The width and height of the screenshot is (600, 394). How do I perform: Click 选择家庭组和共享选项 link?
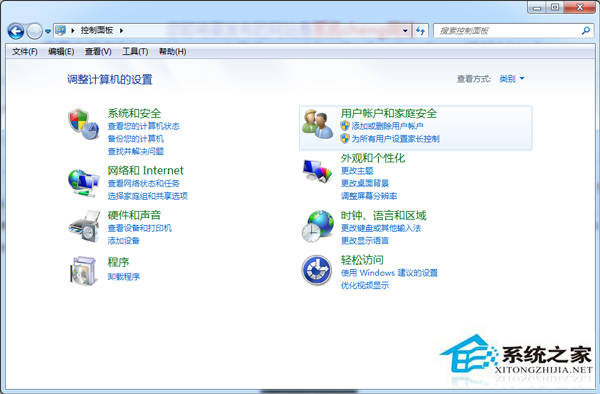click(x=148, y=196)
